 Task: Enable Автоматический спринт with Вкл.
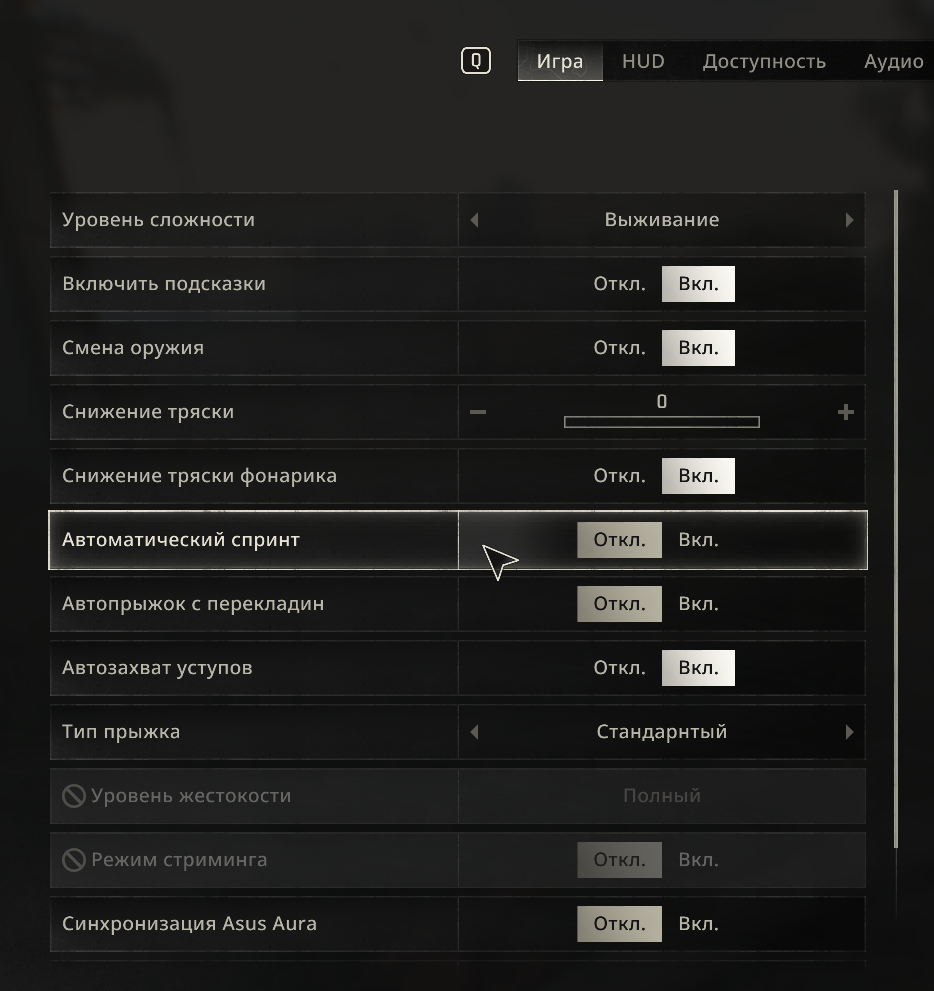pos(698,540)
